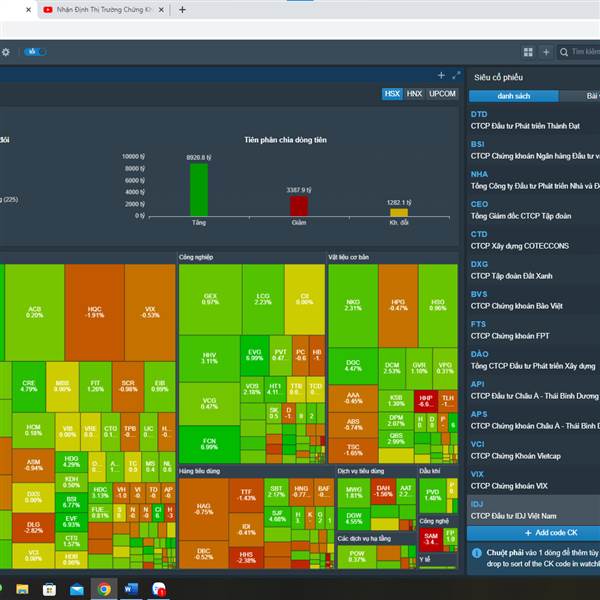Click the VIX -0.53% heatmap tile
Screen dimensions: 600x600
tap(150, 312)
